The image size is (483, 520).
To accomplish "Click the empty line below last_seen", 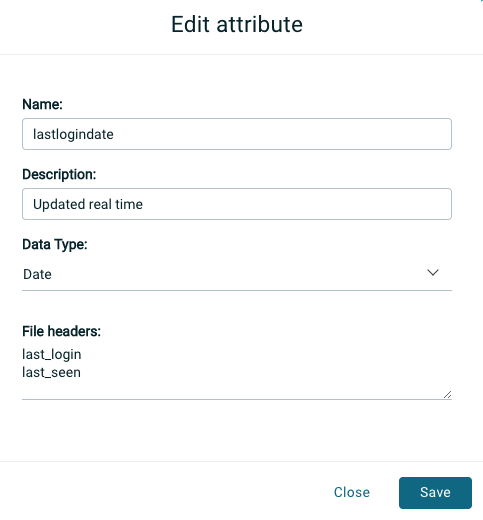I will tap(233, 389).
